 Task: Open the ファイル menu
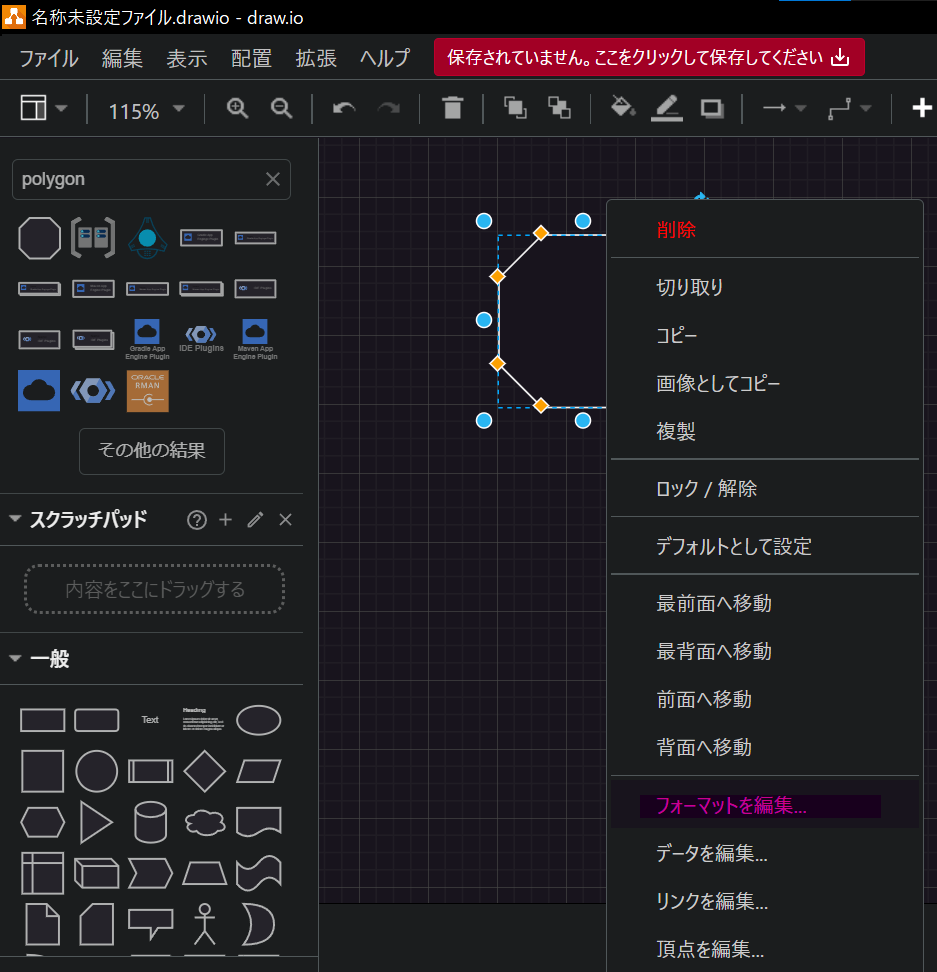[x=49, y=58]
